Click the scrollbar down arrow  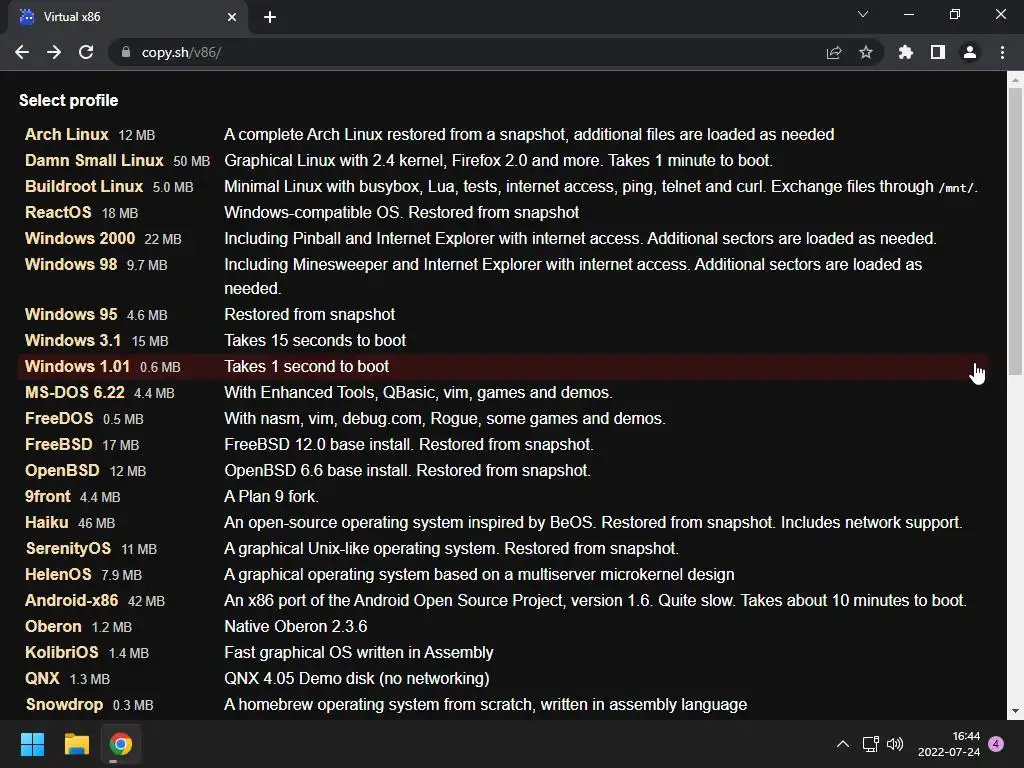1015,712
